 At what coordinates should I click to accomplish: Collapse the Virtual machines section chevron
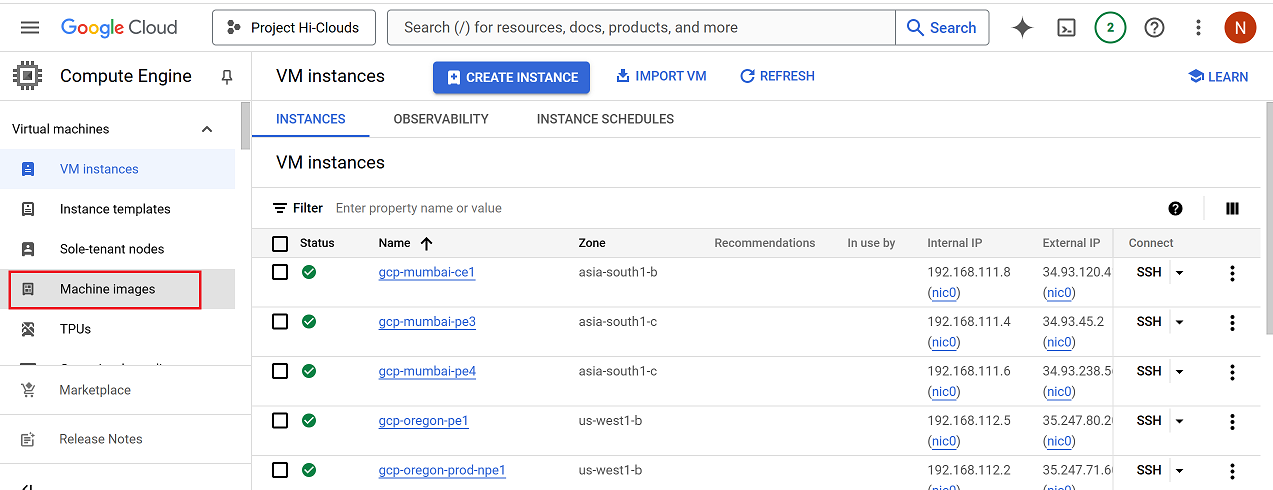[207, 129]
